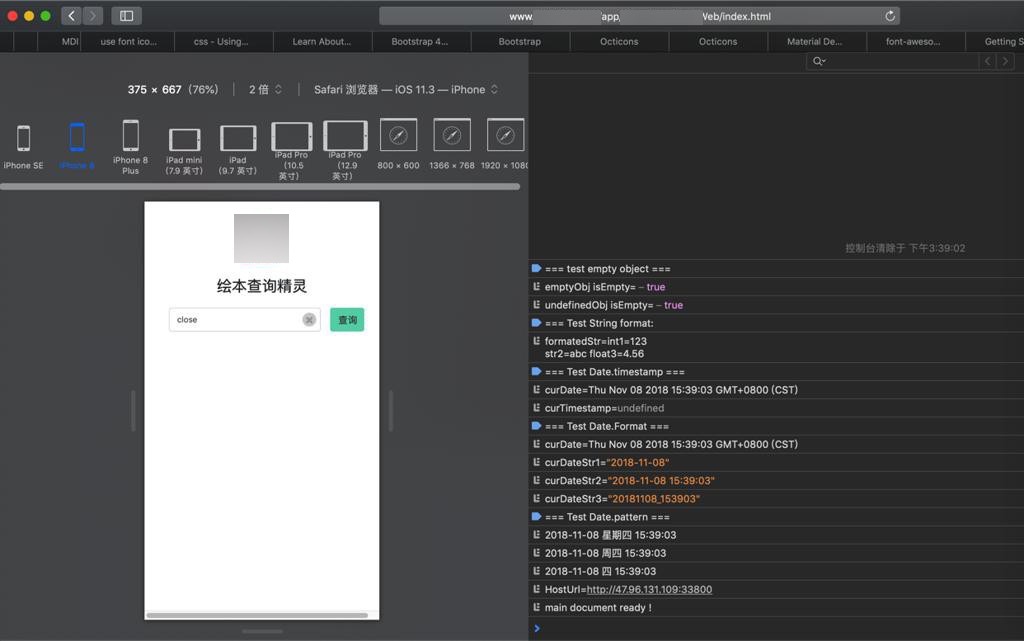Switch to the 'Material De...' tab
This screenshot has width=1024, height=641.
(814, 41)
